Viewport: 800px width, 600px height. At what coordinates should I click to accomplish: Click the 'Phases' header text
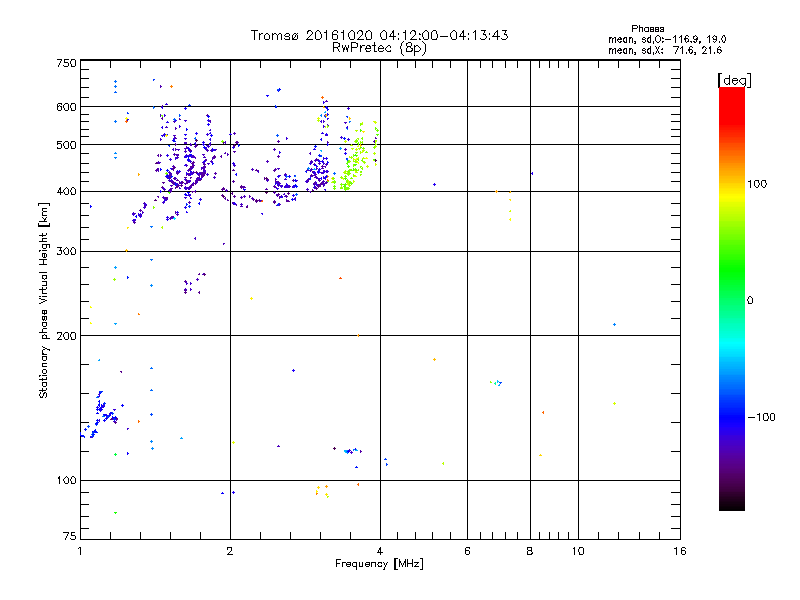click(647, 29)
